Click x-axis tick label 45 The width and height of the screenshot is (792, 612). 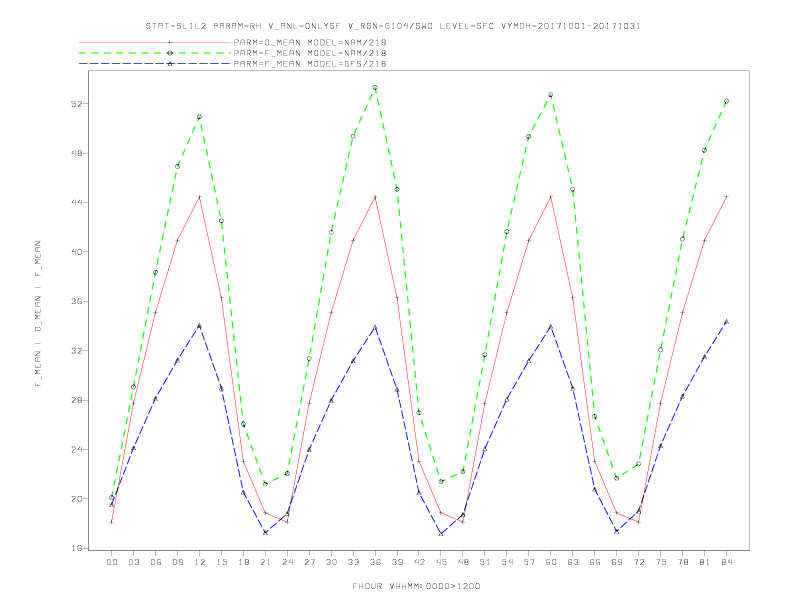(x=441, y=562)
